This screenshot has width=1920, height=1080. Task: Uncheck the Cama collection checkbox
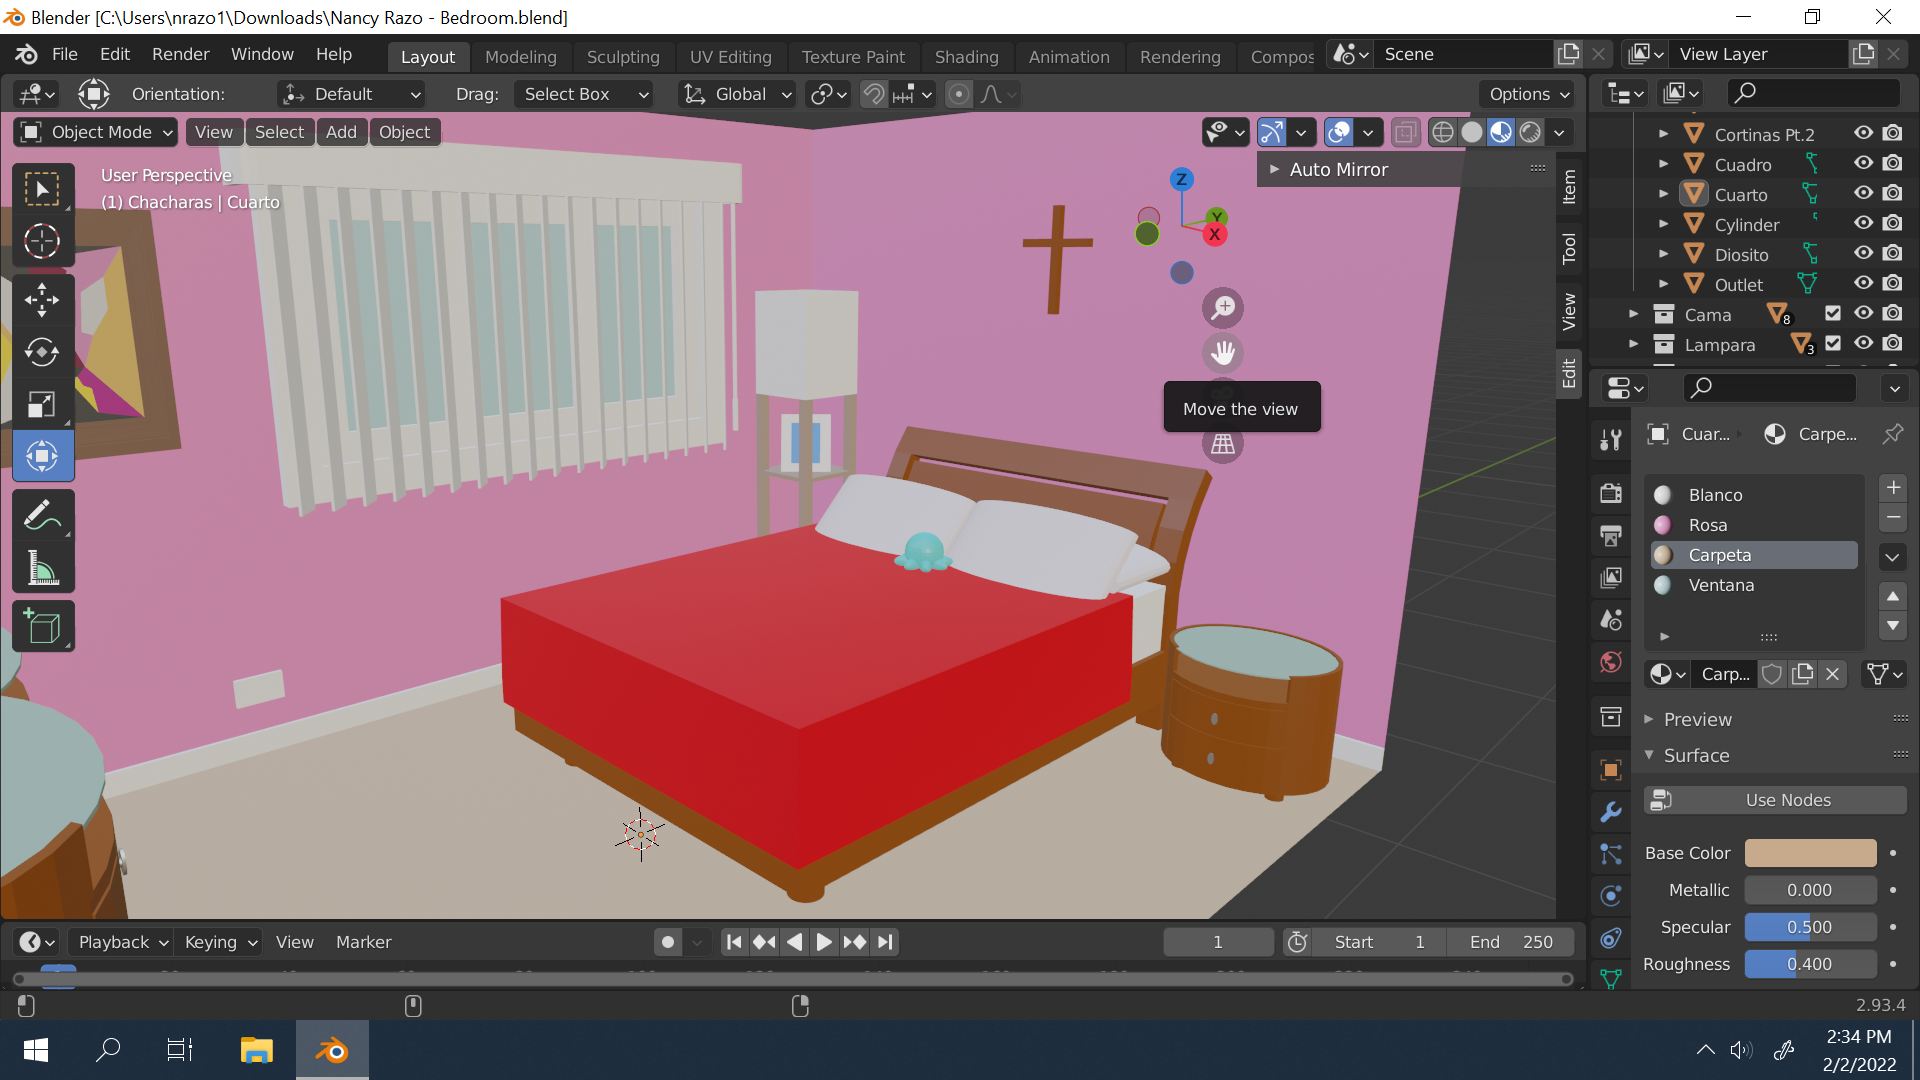(x=1832, y=313)
